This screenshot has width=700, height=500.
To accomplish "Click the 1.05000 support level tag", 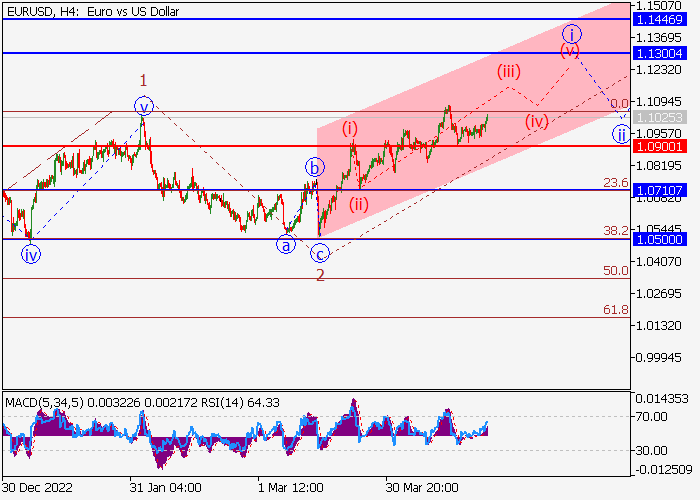I will click(x=664, y=240).
